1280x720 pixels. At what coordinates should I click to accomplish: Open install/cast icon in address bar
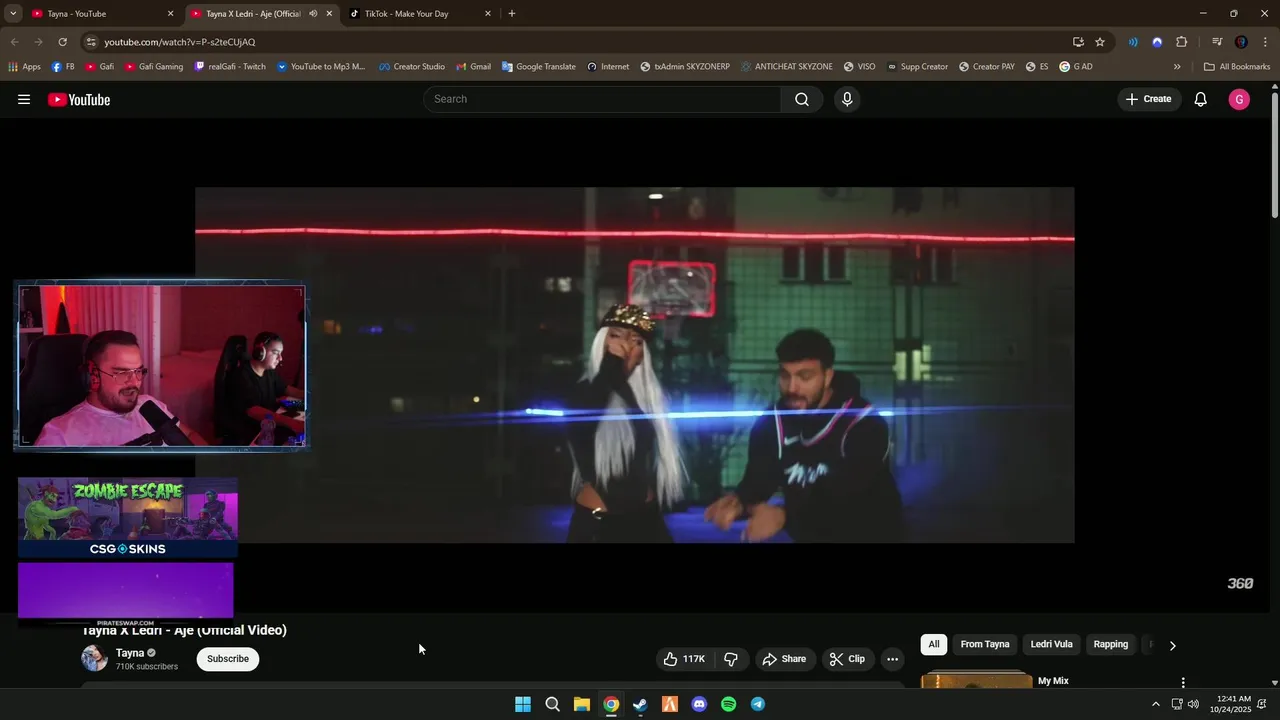click(1078, 42)
